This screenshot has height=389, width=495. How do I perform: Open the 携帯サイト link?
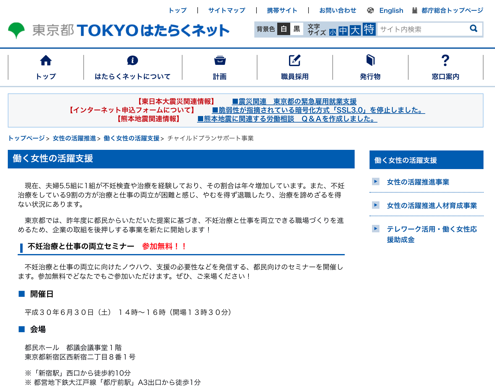point(282,10)
